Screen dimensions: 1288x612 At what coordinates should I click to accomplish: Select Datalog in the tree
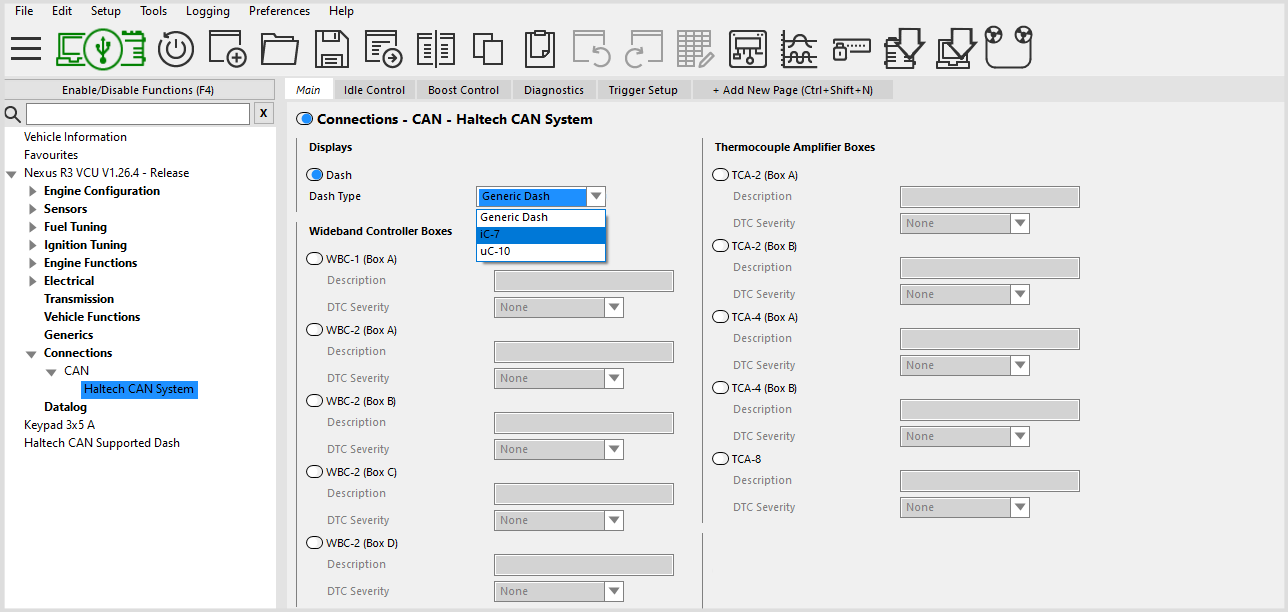(x=65, y=407)
